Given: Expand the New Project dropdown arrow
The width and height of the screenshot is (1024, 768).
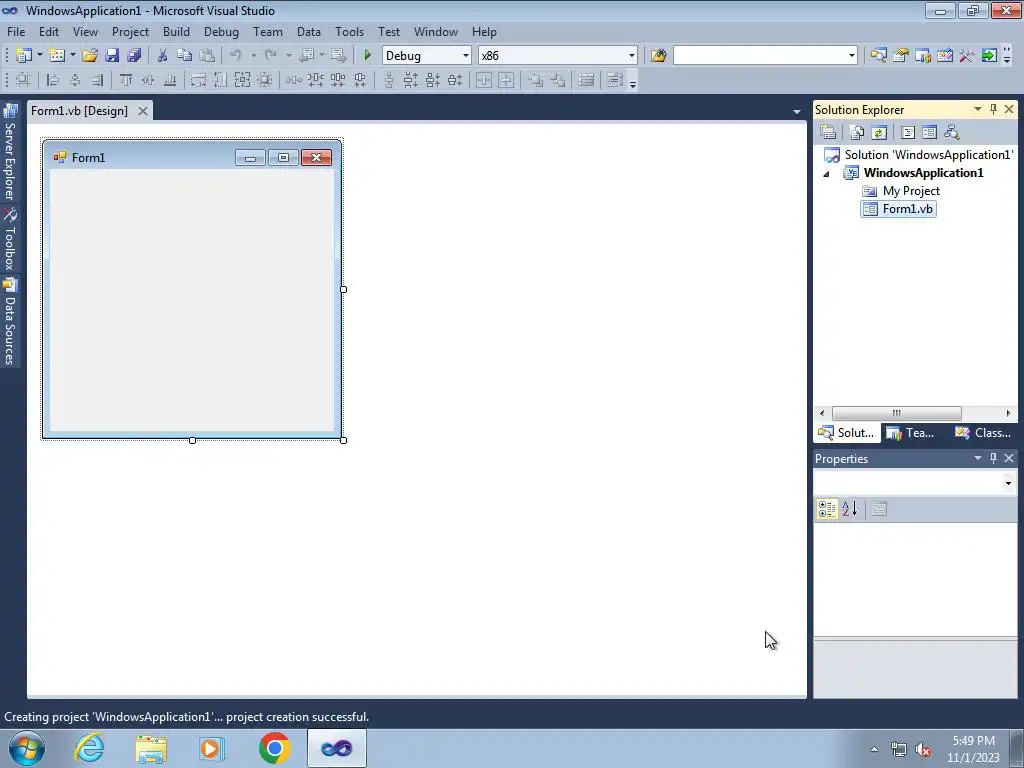Looking at the screenshot, I should [40, 56].
